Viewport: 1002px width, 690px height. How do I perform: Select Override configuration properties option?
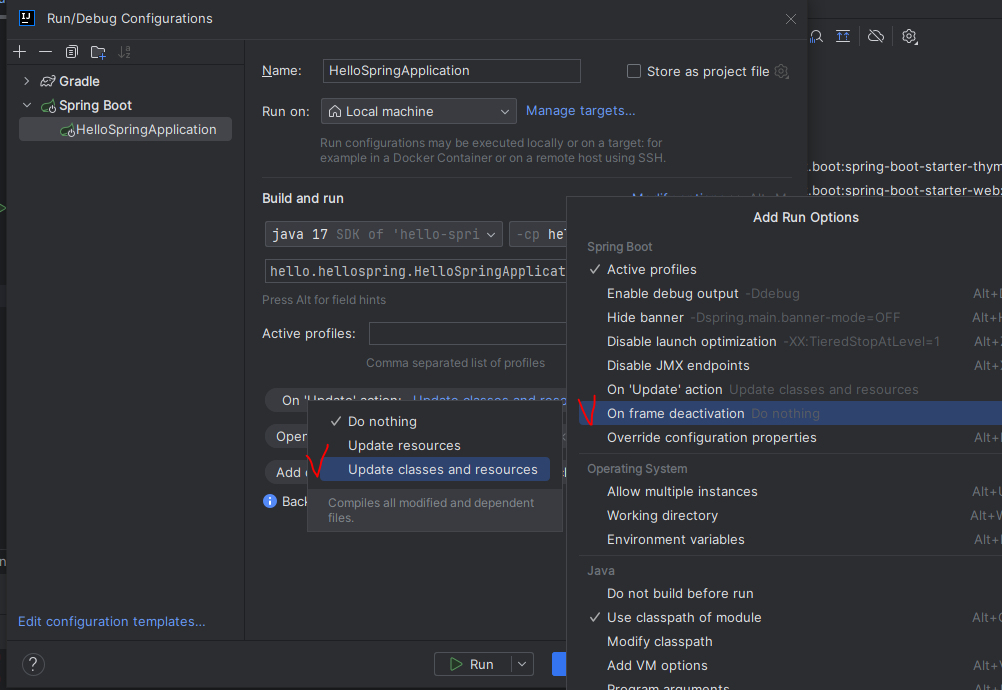(x=790, y=438)
